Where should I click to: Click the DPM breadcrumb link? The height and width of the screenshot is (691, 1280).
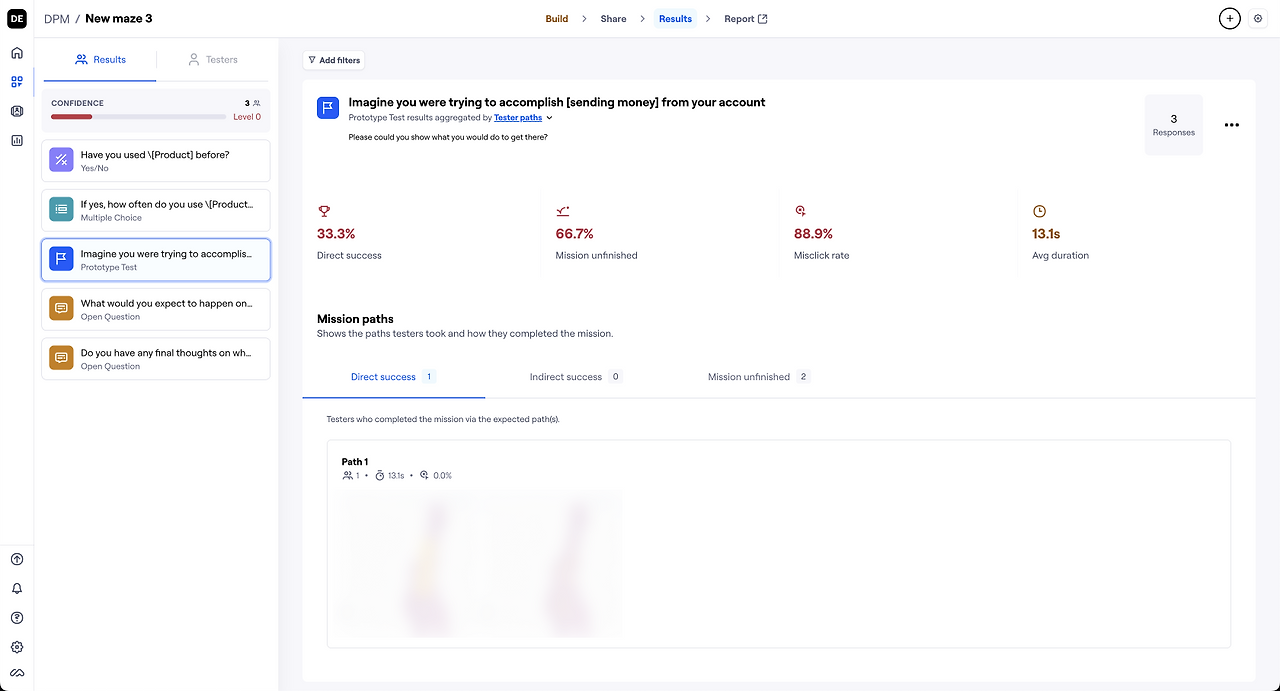coord(56,19)
